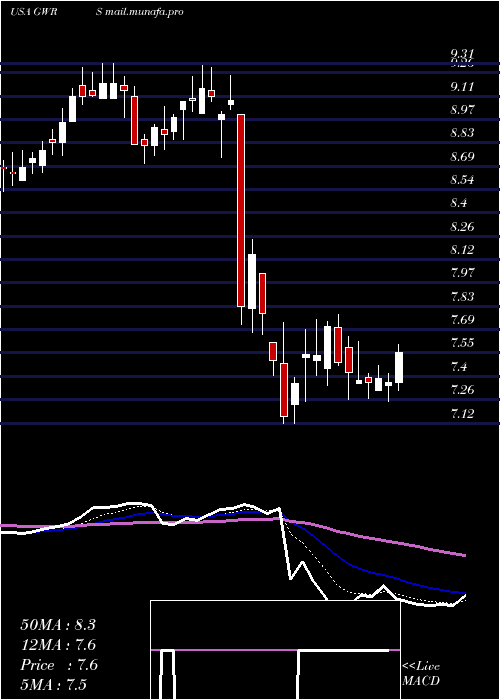
Task: Click the 8.26 price axis label
Action: pyautogui.click(x=462, y=226)
